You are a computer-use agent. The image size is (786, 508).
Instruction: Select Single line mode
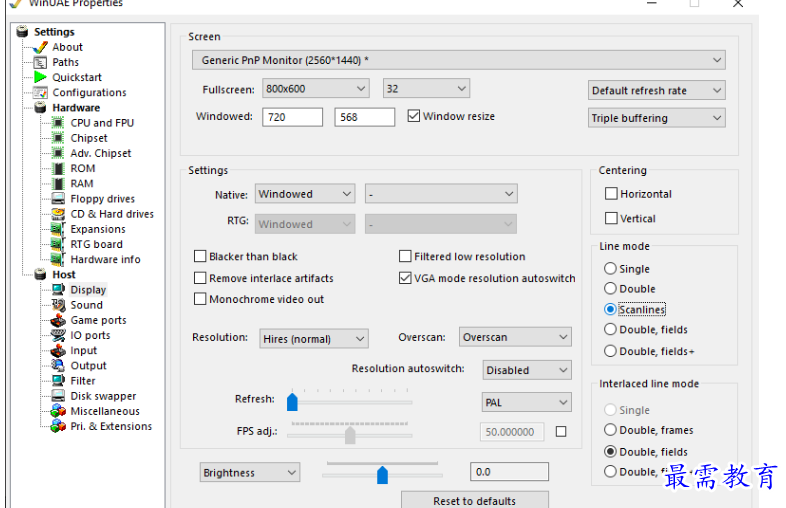pyautogui.click(x=610, y=268)
